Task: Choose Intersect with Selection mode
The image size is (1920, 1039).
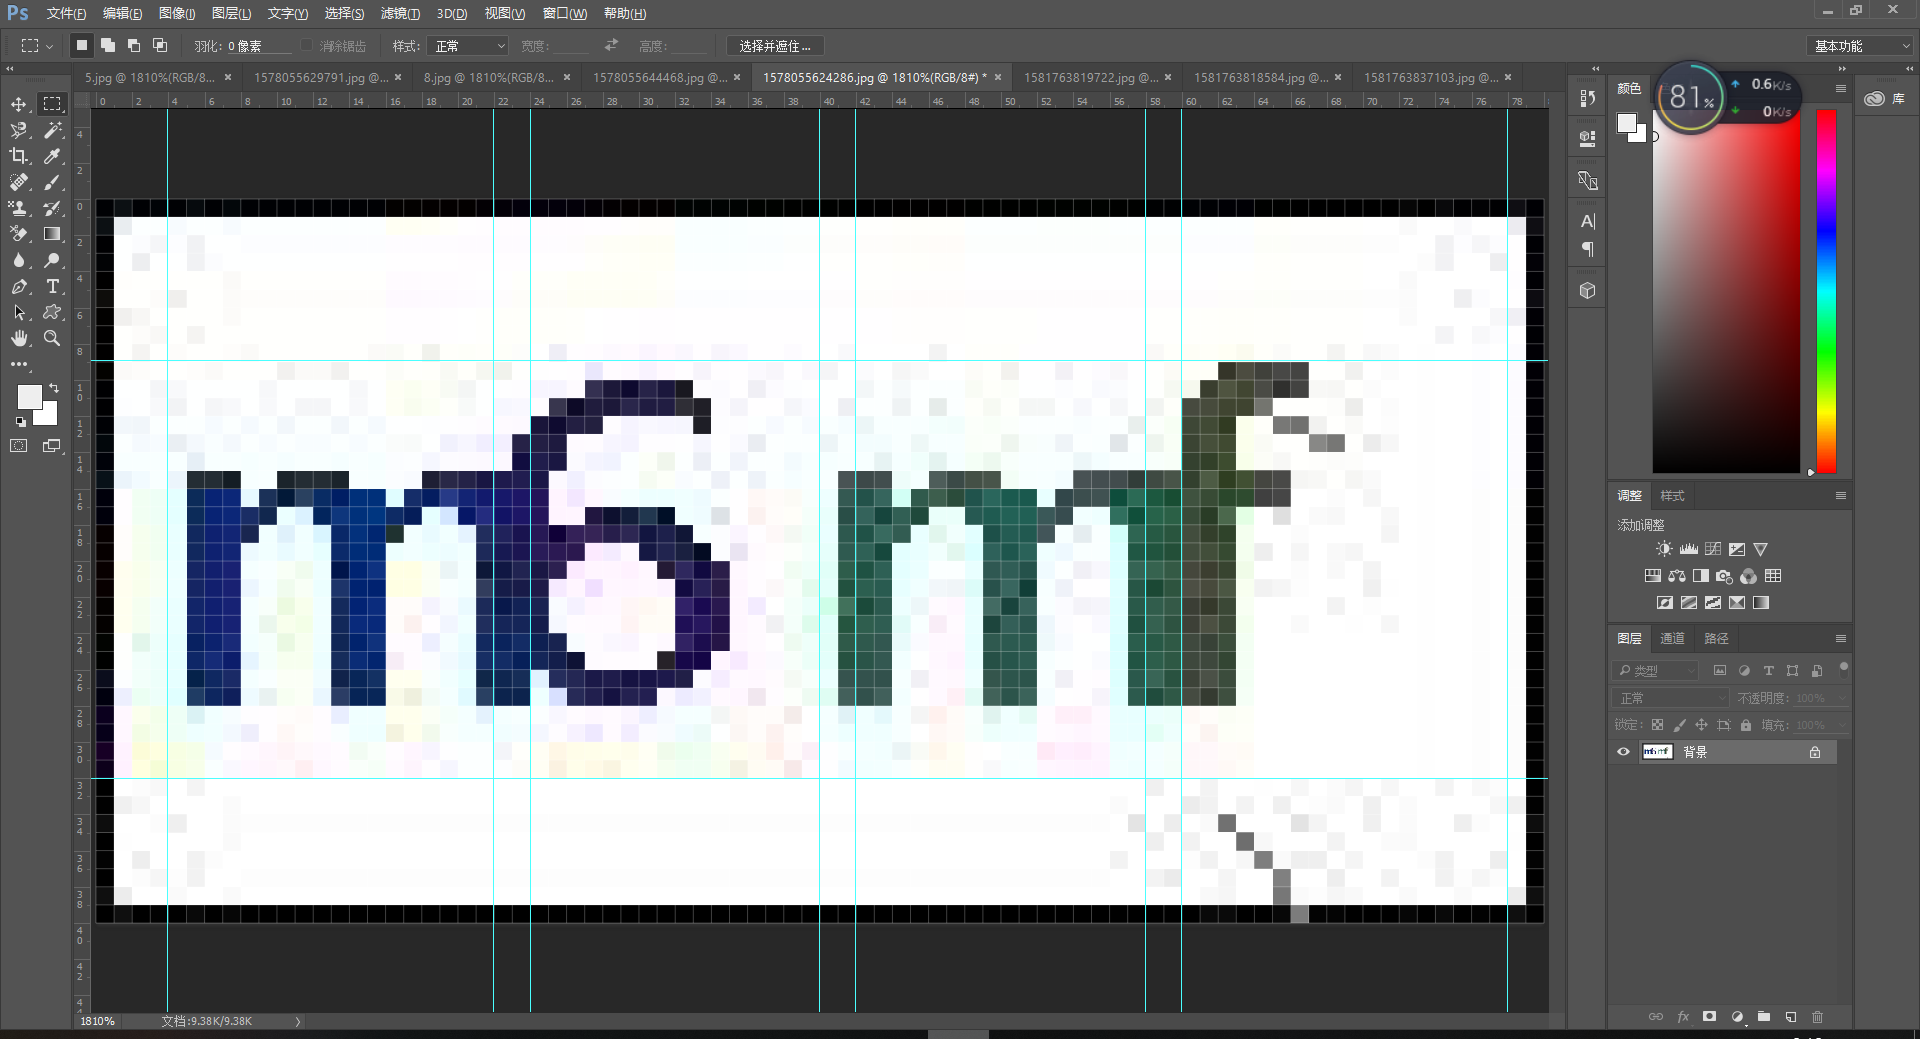Action: [x=160, y=45]
